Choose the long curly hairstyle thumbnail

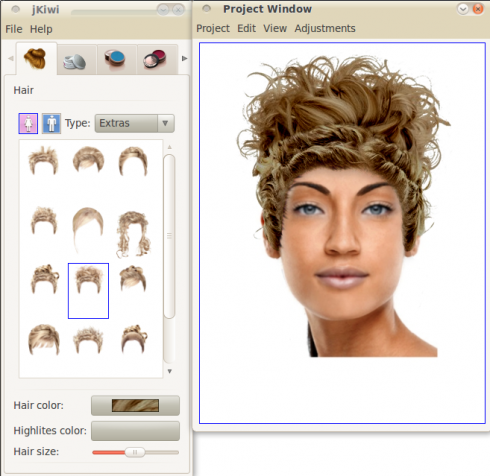(133, 234)
